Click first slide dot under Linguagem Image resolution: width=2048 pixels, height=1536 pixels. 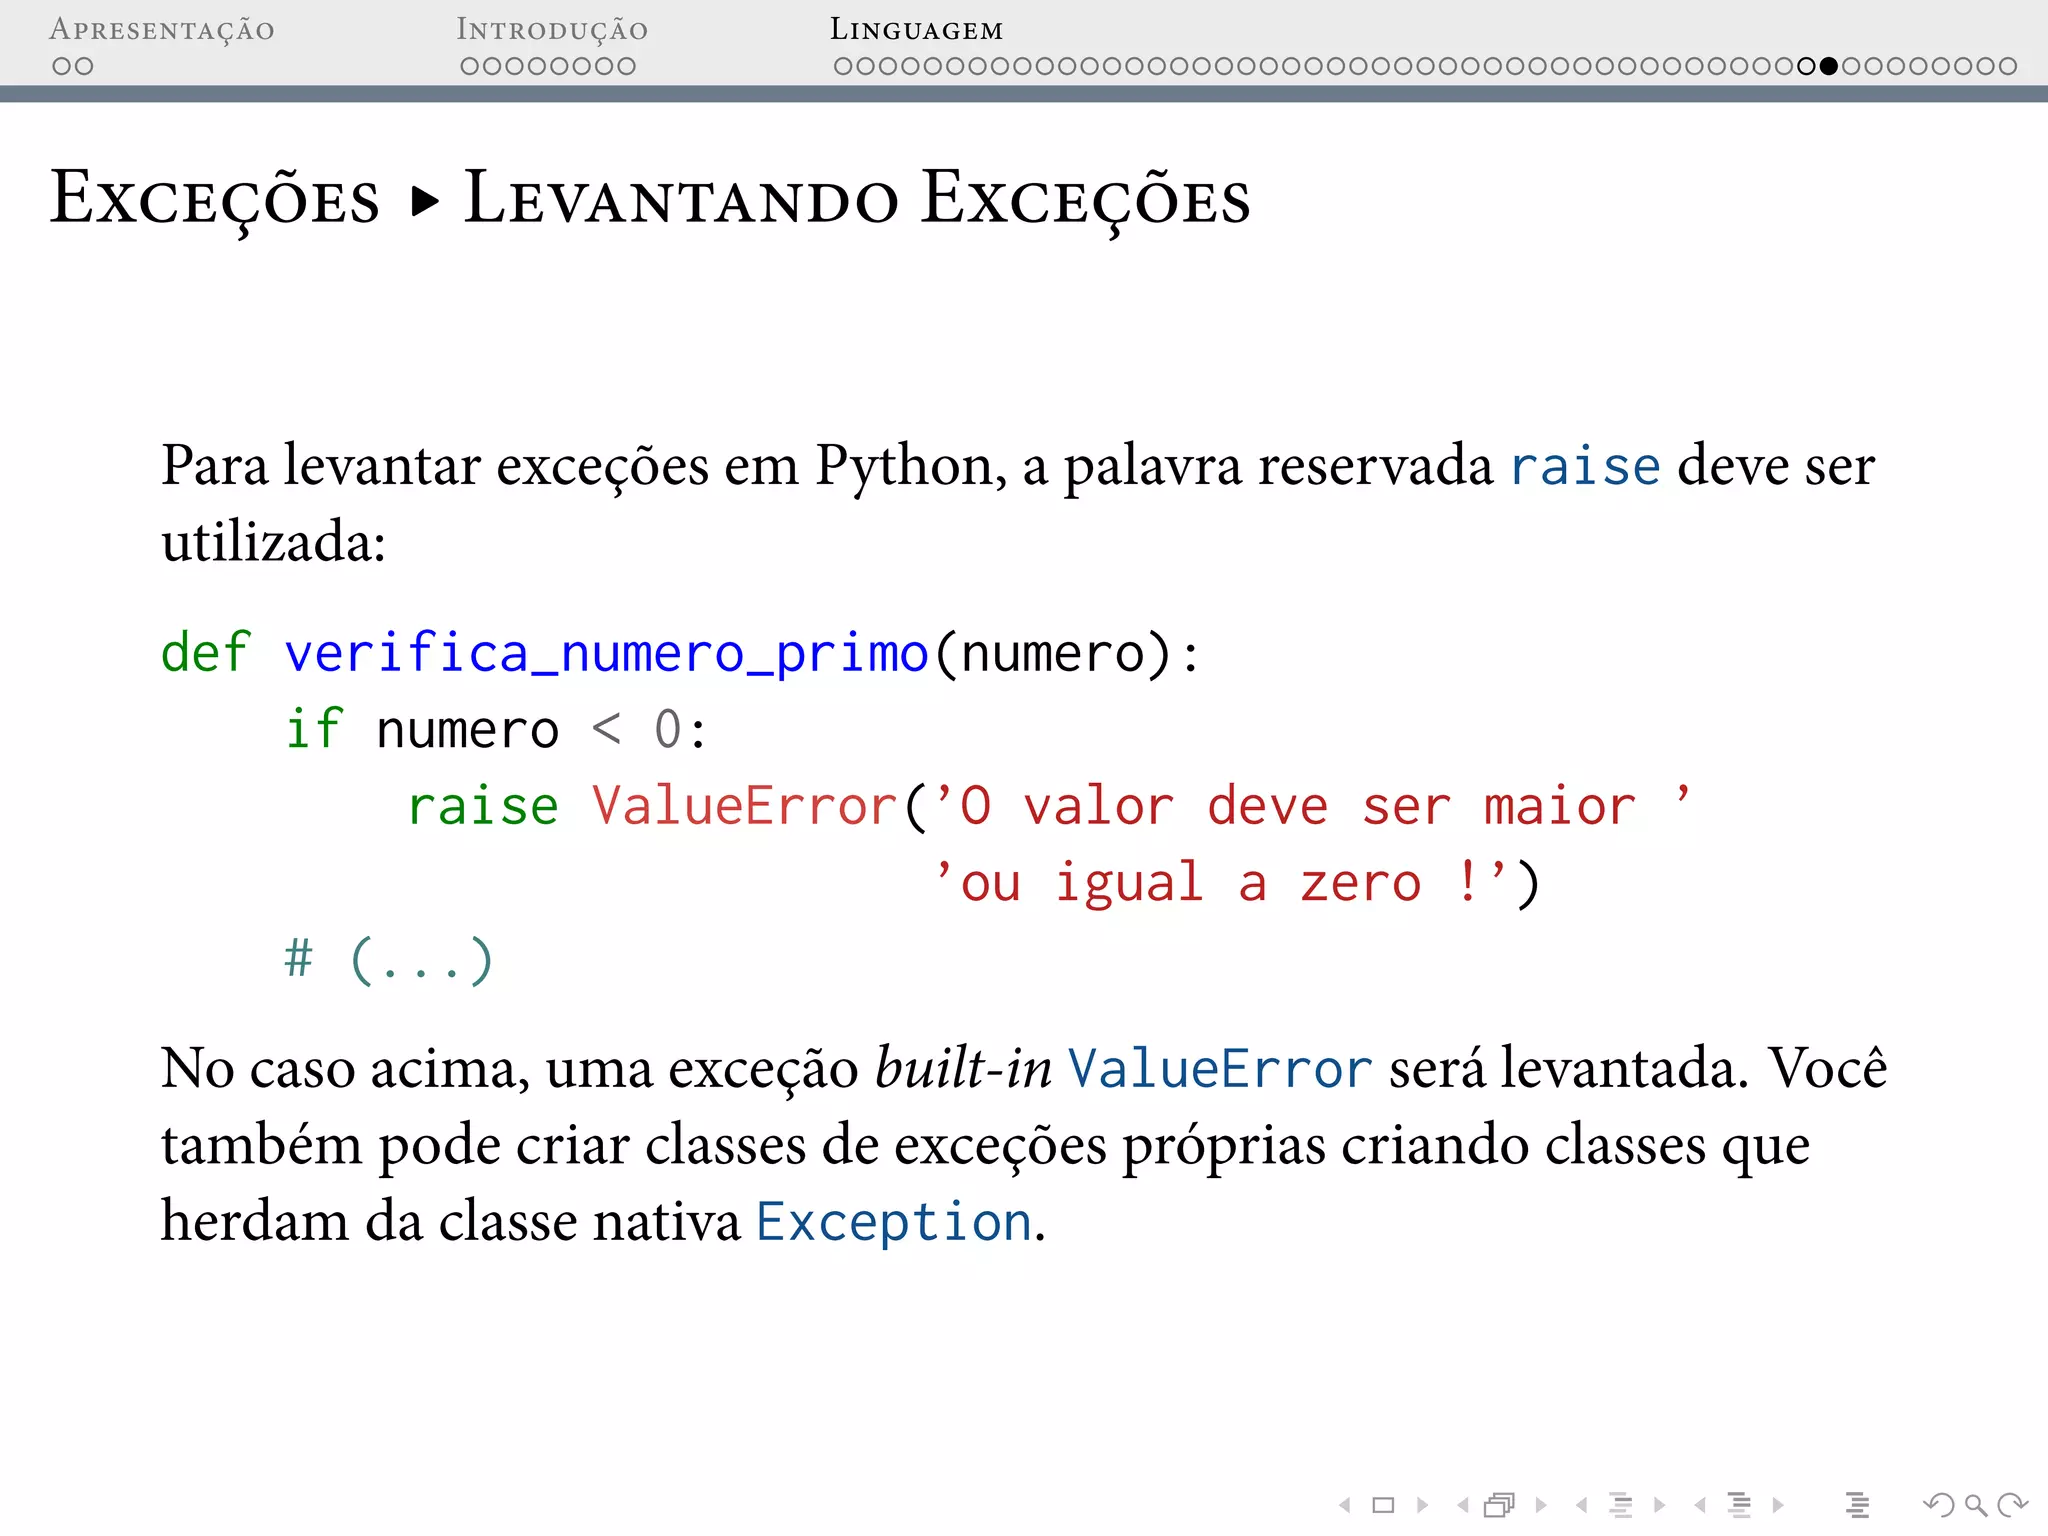pos(844,66)
